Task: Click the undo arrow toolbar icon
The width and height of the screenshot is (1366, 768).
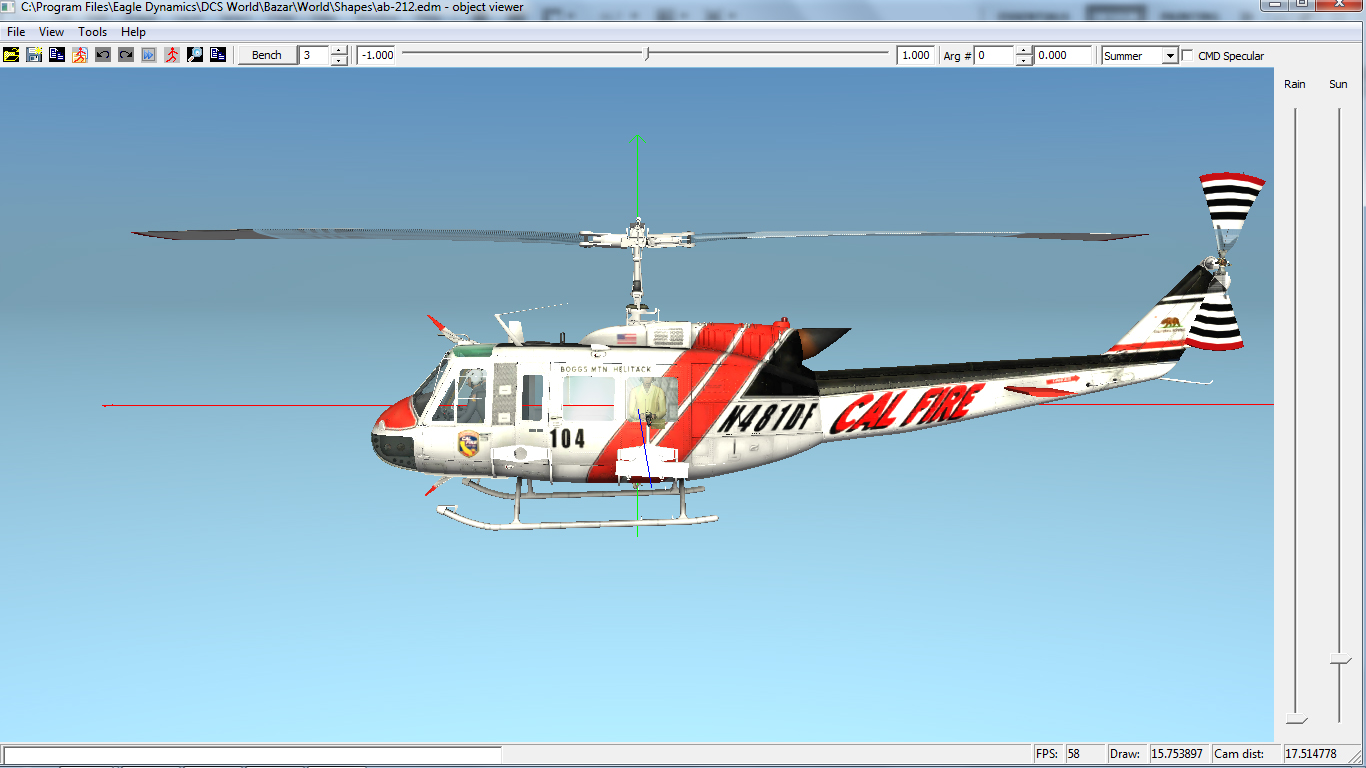Action: point(103,55)
